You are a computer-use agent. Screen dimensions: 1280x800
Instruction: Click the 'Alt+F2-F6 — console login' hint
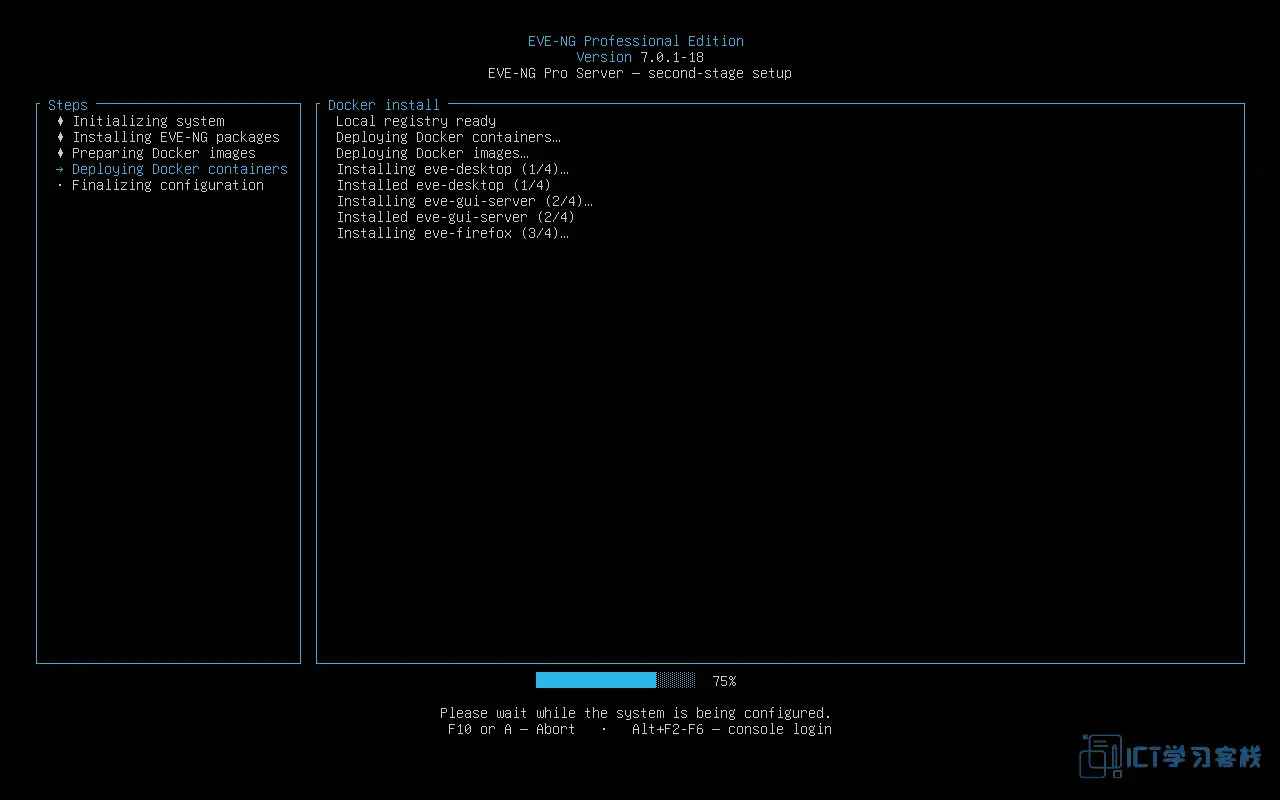(732, 729)
